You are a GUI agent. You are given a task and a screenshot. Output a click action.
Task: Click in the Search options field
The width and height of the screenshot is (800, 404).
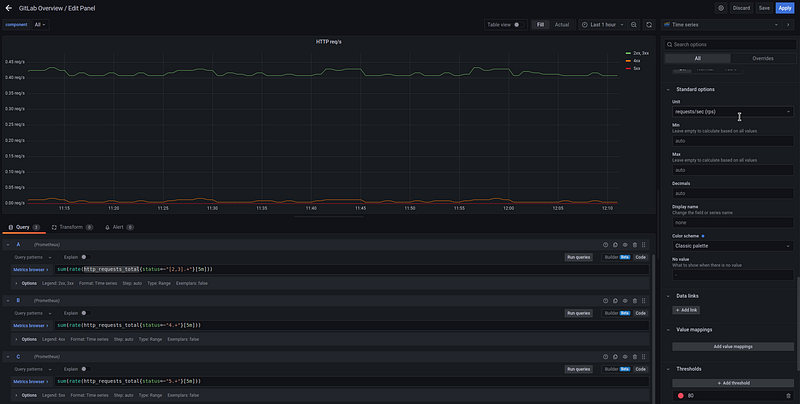tap(730, 45)
